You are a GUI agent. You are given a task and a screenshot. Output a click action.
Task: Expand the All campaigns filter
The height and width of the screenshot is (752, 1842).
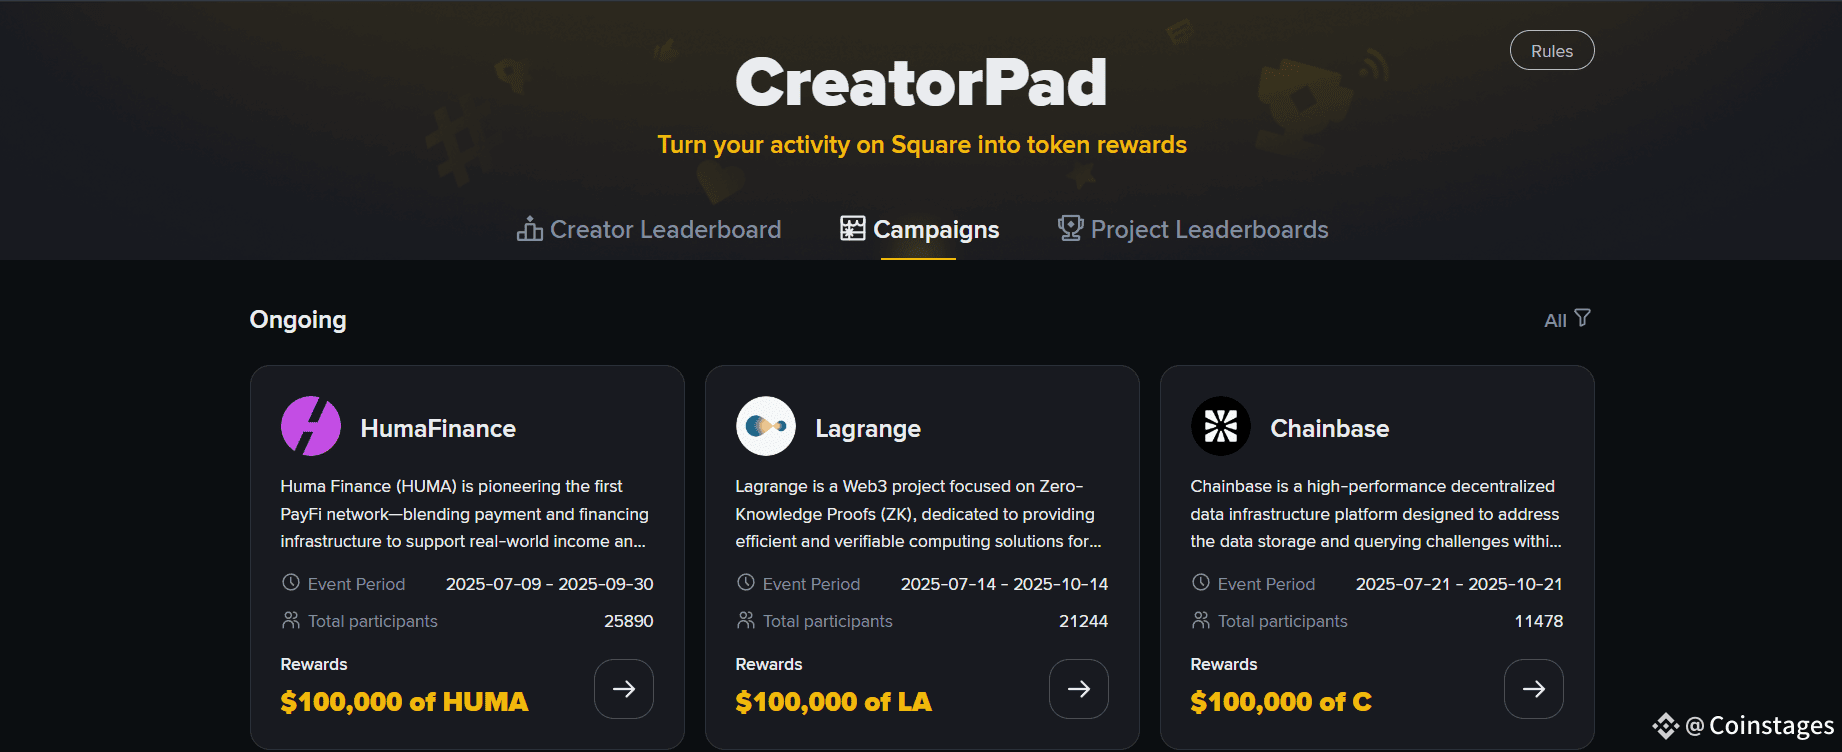tap(1567, 319)
